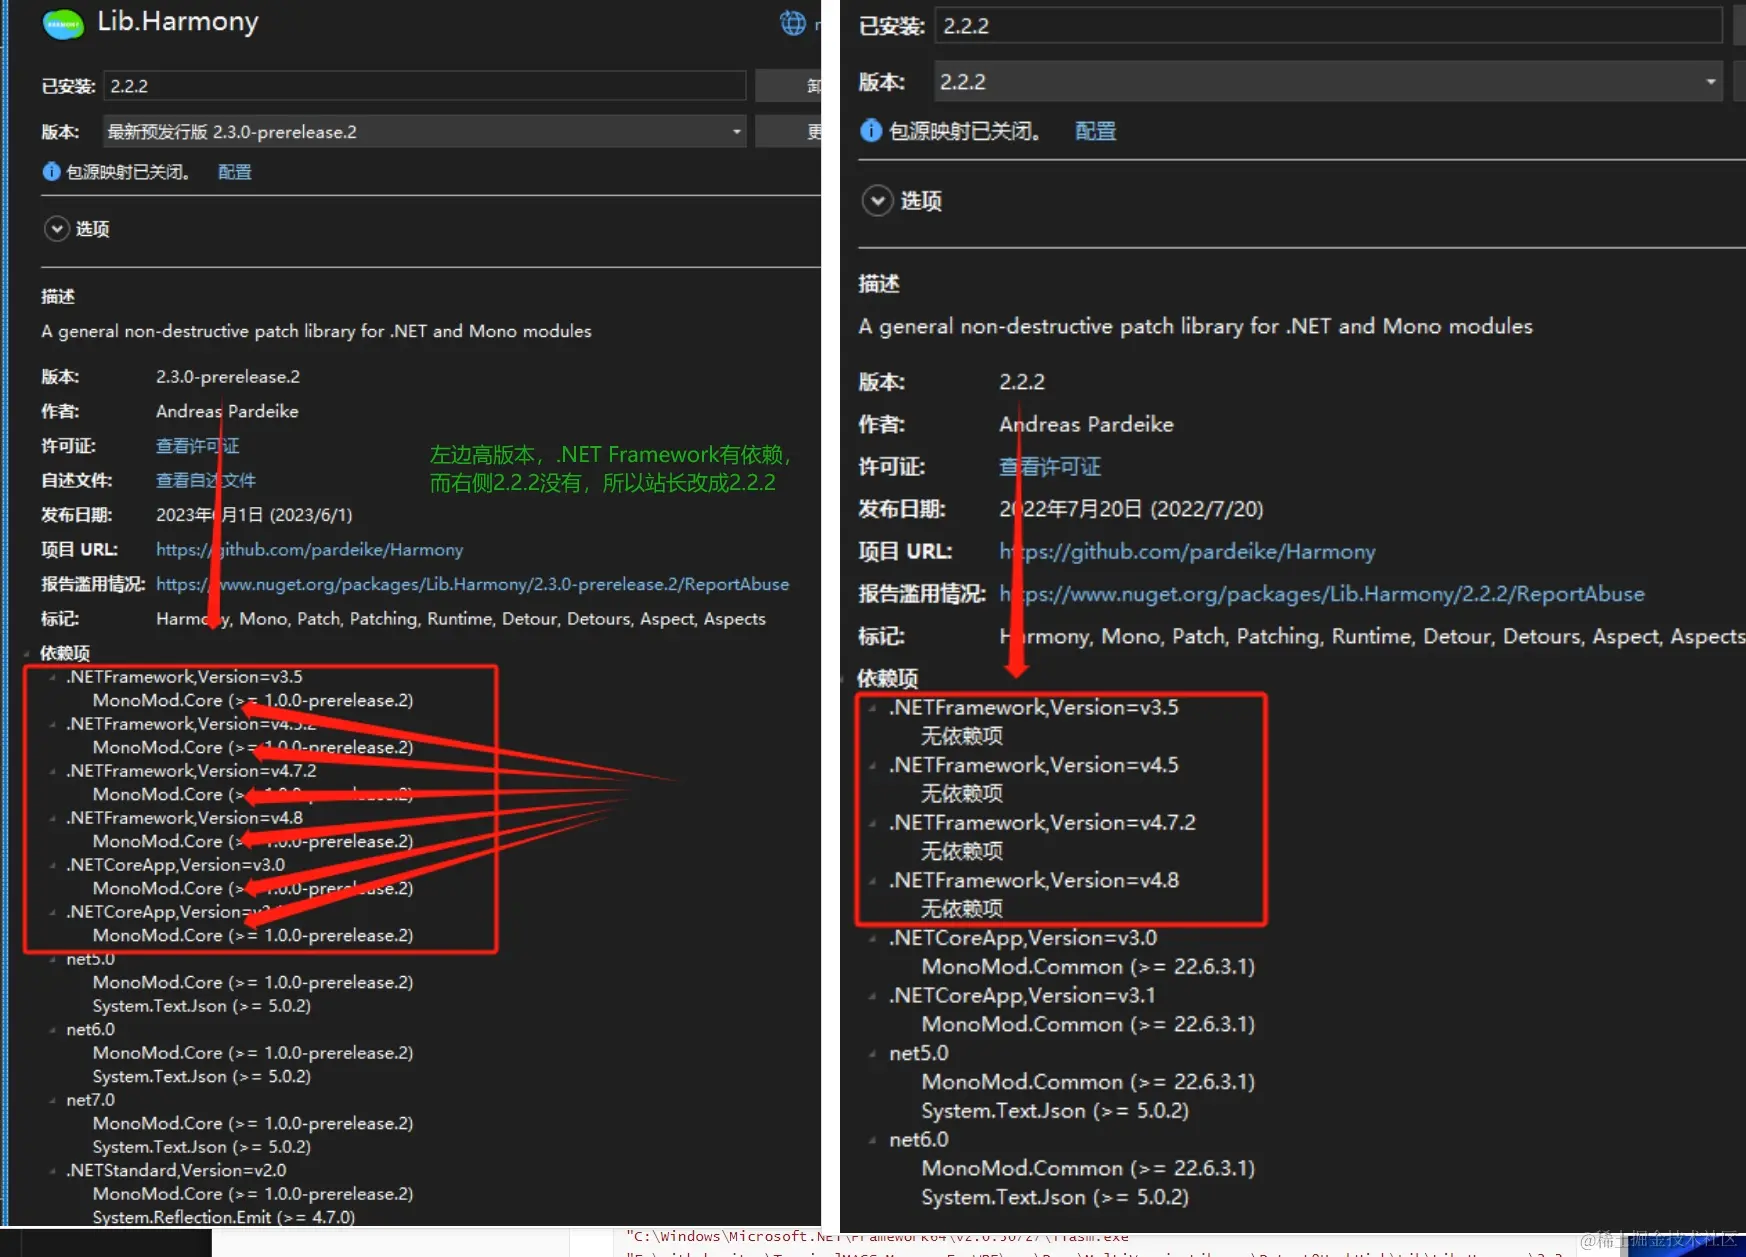The width and height of the screenshot is (1746, 1257).
Task: Select MonoMod.Core row under left .NETStandard v2.0
Action: coord(253,1194)
